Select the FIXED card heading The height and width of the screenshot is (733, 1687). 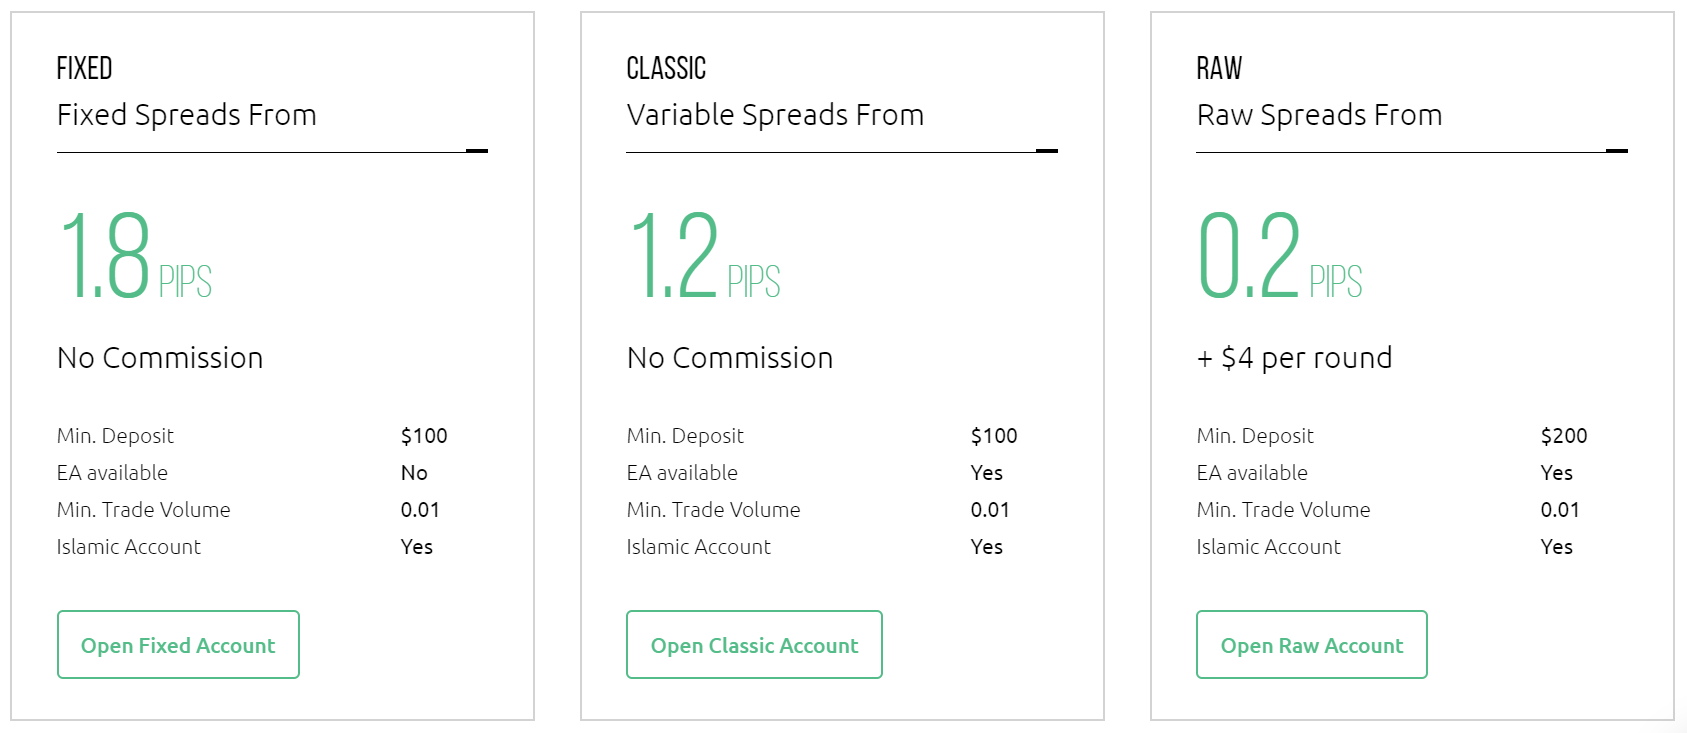coord(85,68)
